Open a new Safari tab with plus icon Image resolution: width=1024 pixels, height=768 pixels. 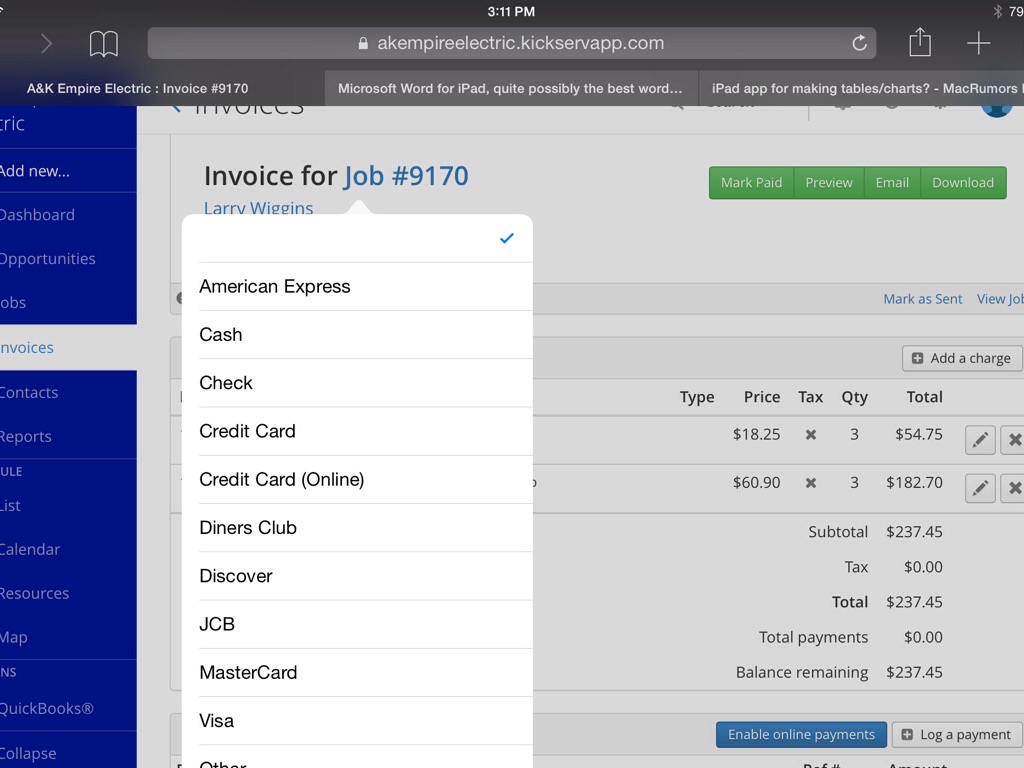coord(978,43)
